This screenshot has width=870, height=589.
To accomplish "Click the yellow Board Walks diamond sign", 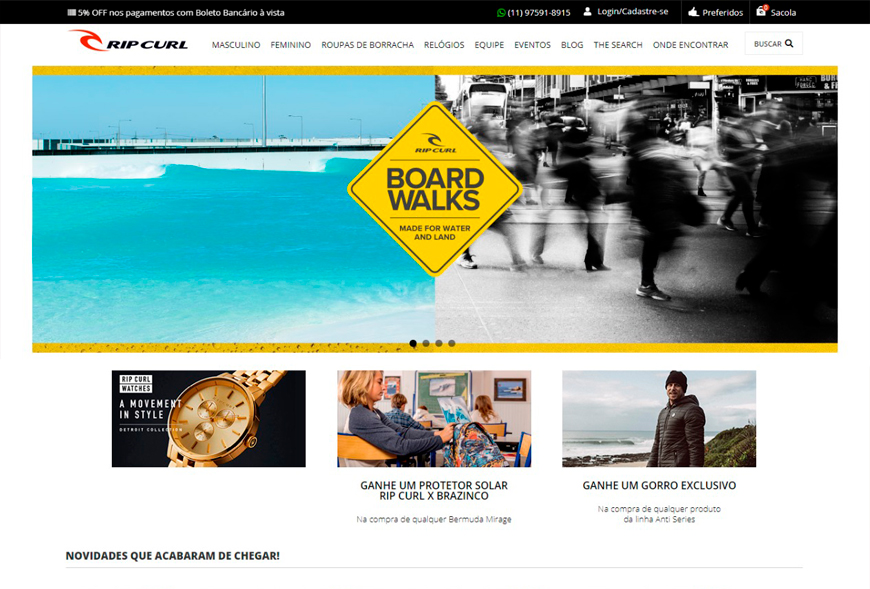I will pyautogui.click(x=434, y=189).
